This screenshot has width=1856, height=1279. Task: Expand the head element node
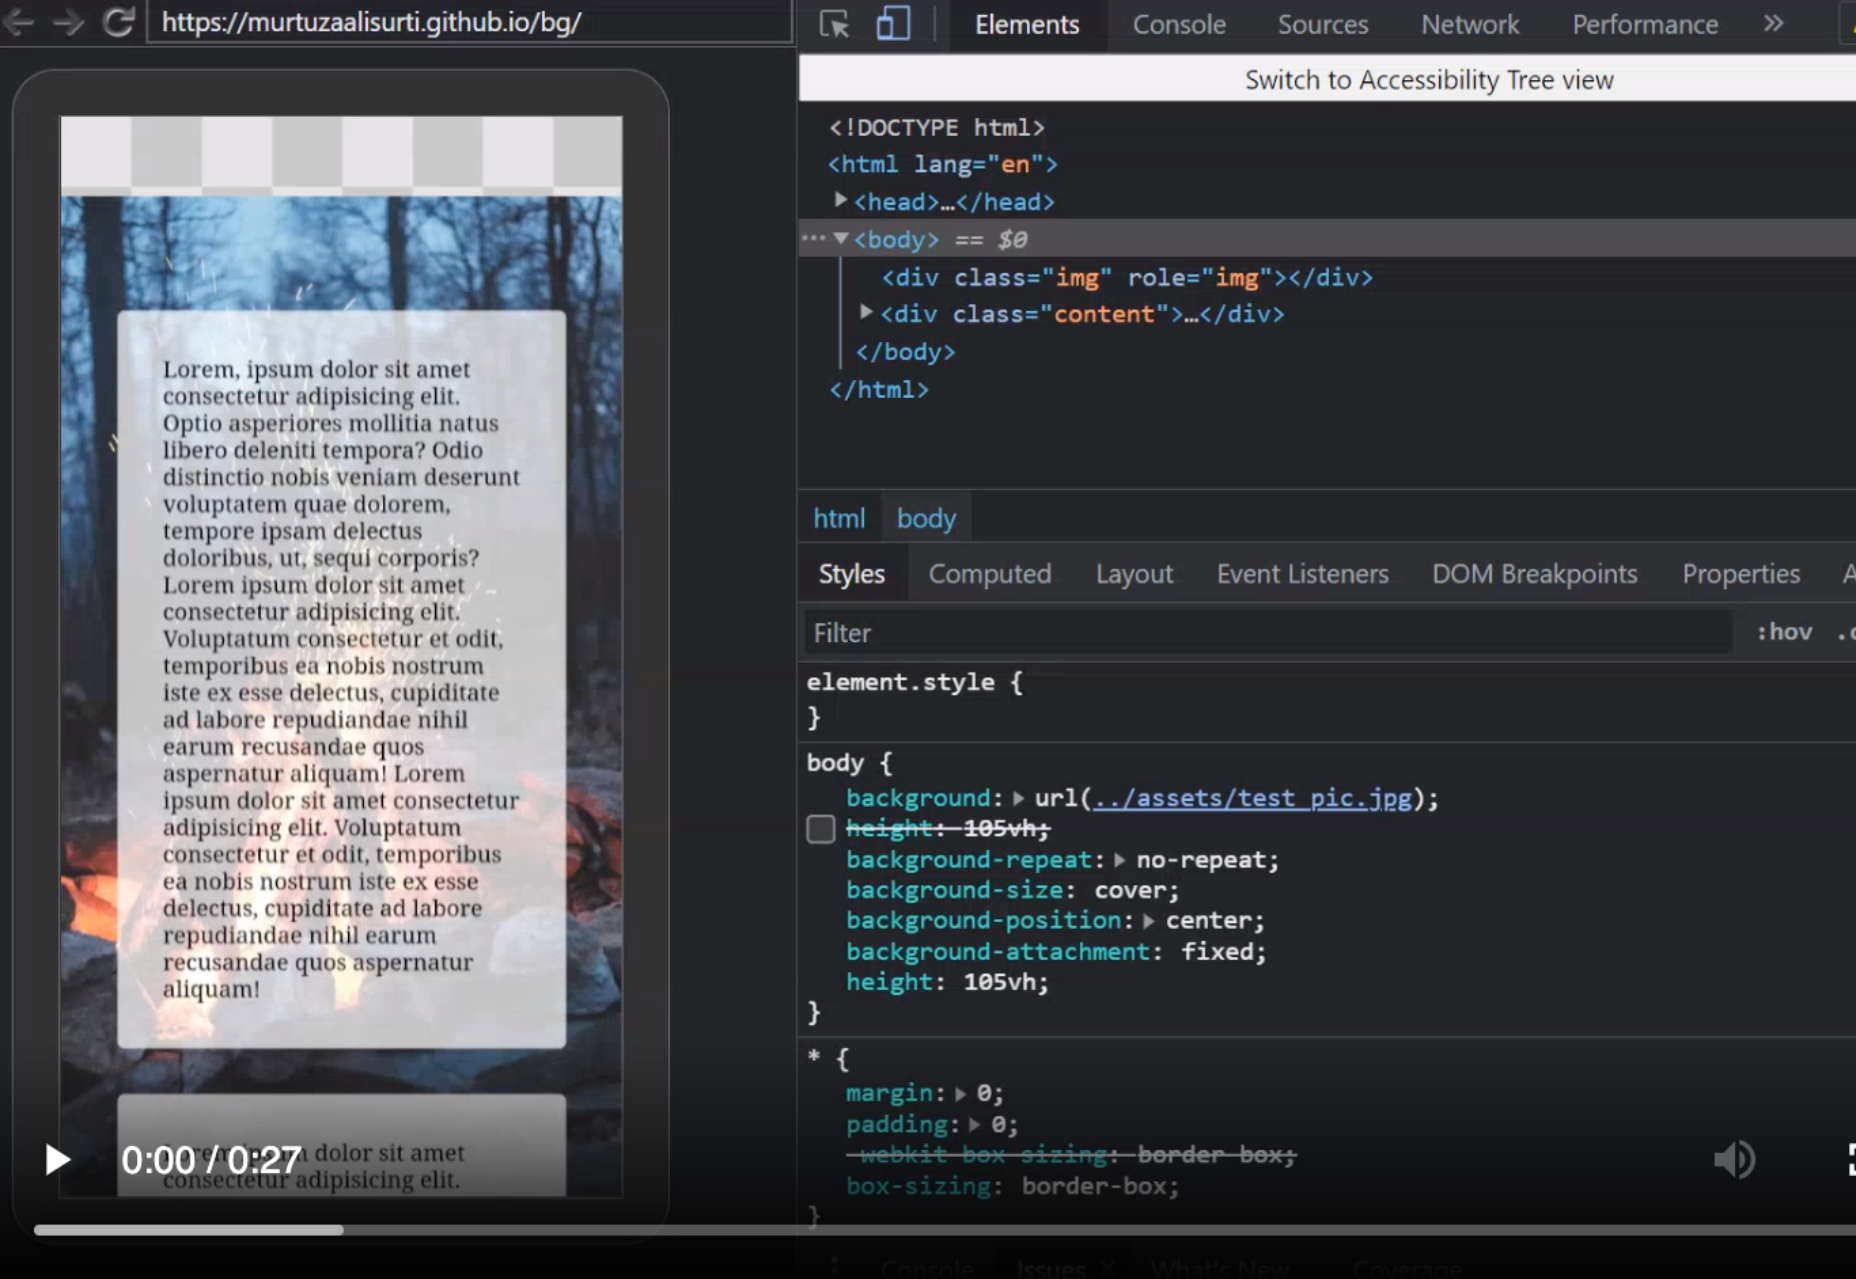pyautogui.click(x=841, y=200)
